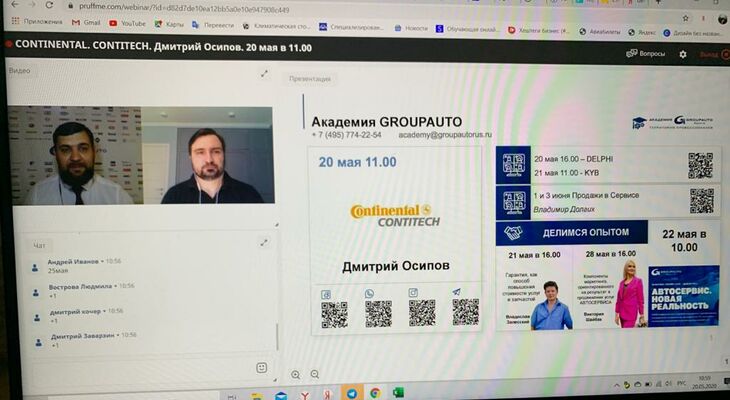Click Андрей Иванов's avatar in chat
The width and height of the screenshot is (730, 400).
pyautogui.click(x=35, y=268)
